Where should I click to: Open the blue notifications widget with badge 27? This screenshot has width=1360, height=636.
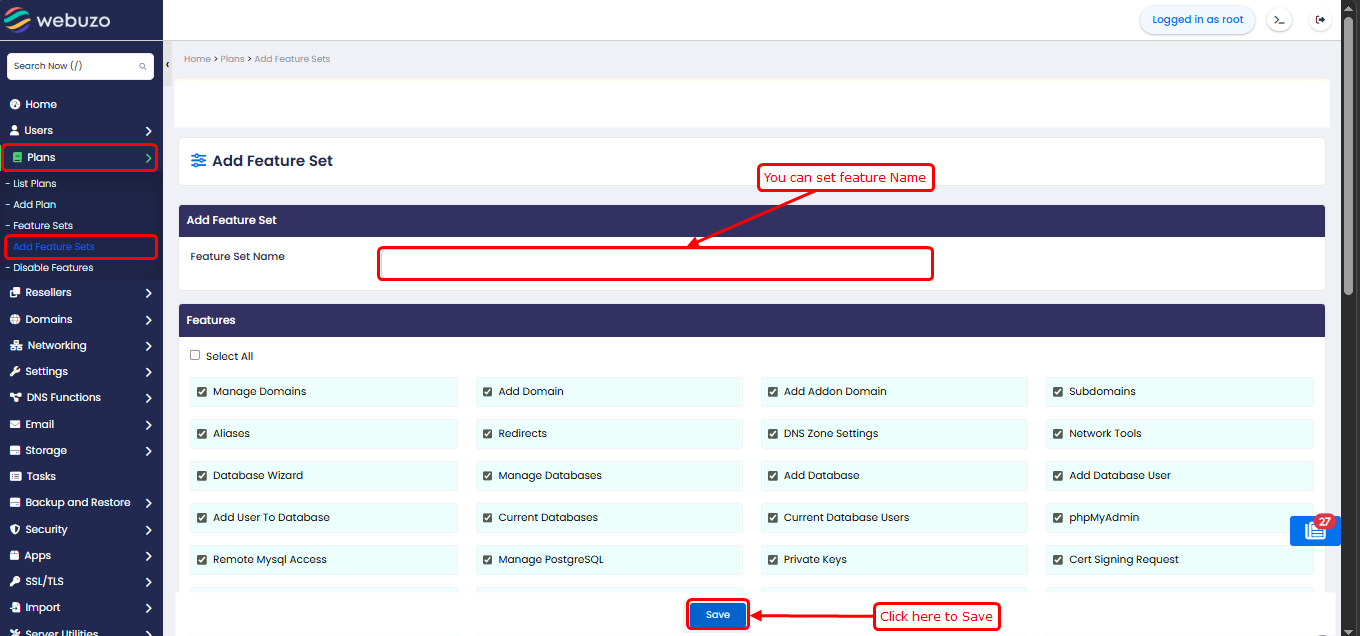coord(1315,531)
